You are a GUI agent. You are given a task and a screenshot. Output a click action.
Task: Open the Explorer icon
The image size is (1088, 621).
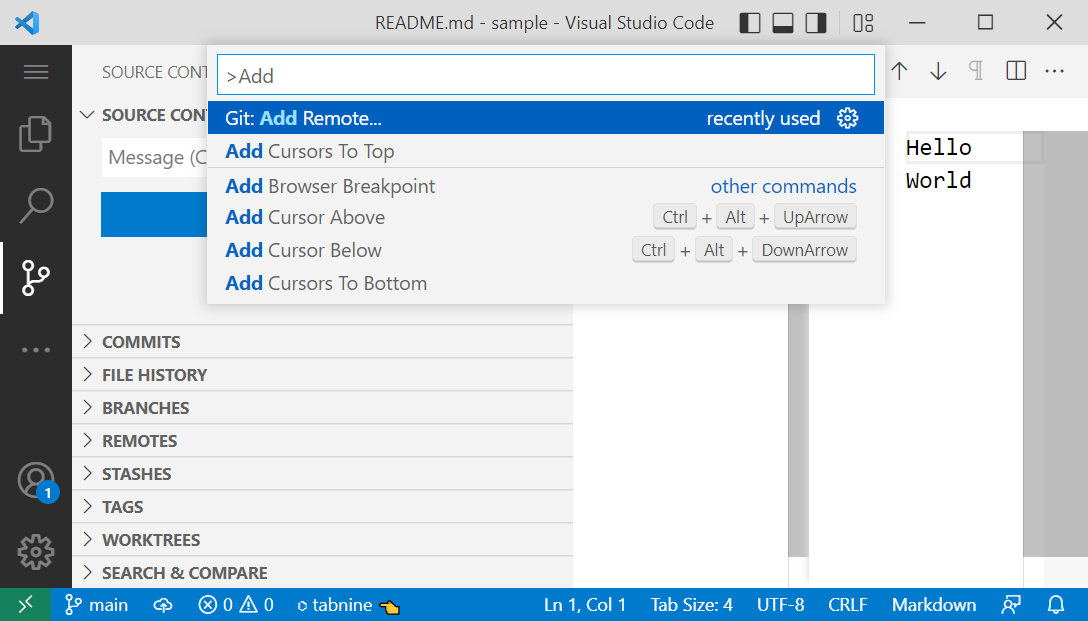(x=36, y=133)
